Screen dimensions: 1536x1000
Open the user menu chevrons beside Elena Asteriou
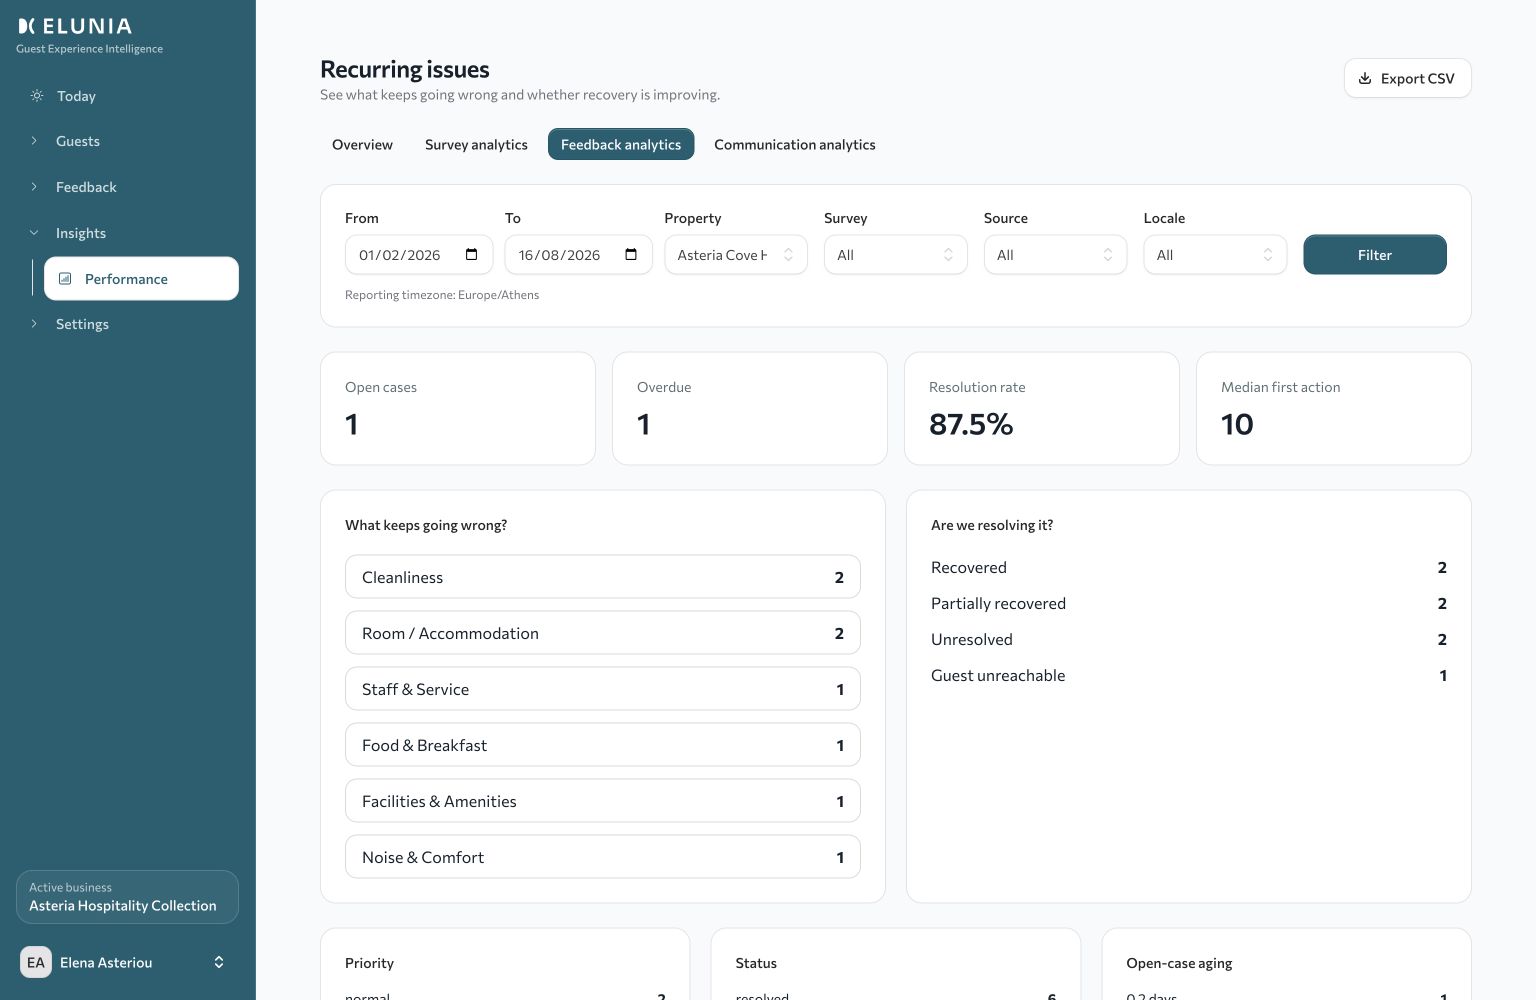219,962
